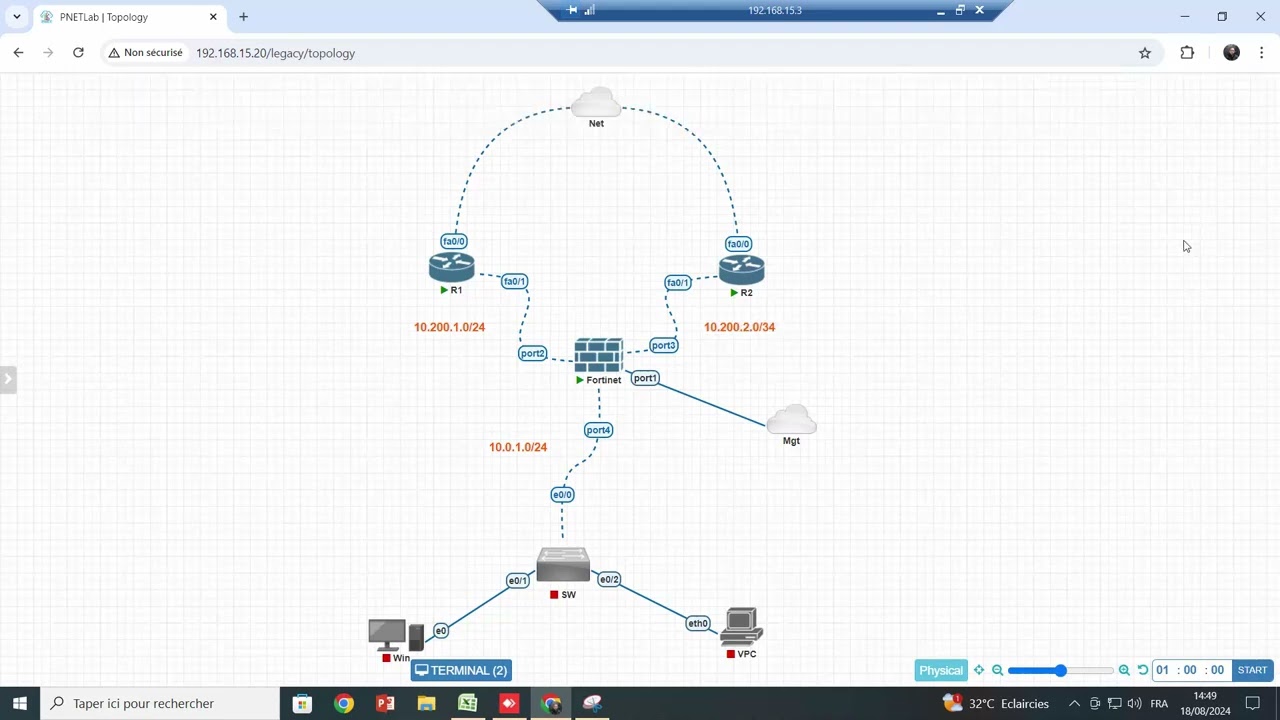1280x720 pixels.
Task: Open PowerPoint from taskbar
Action: tap(385, 703)
